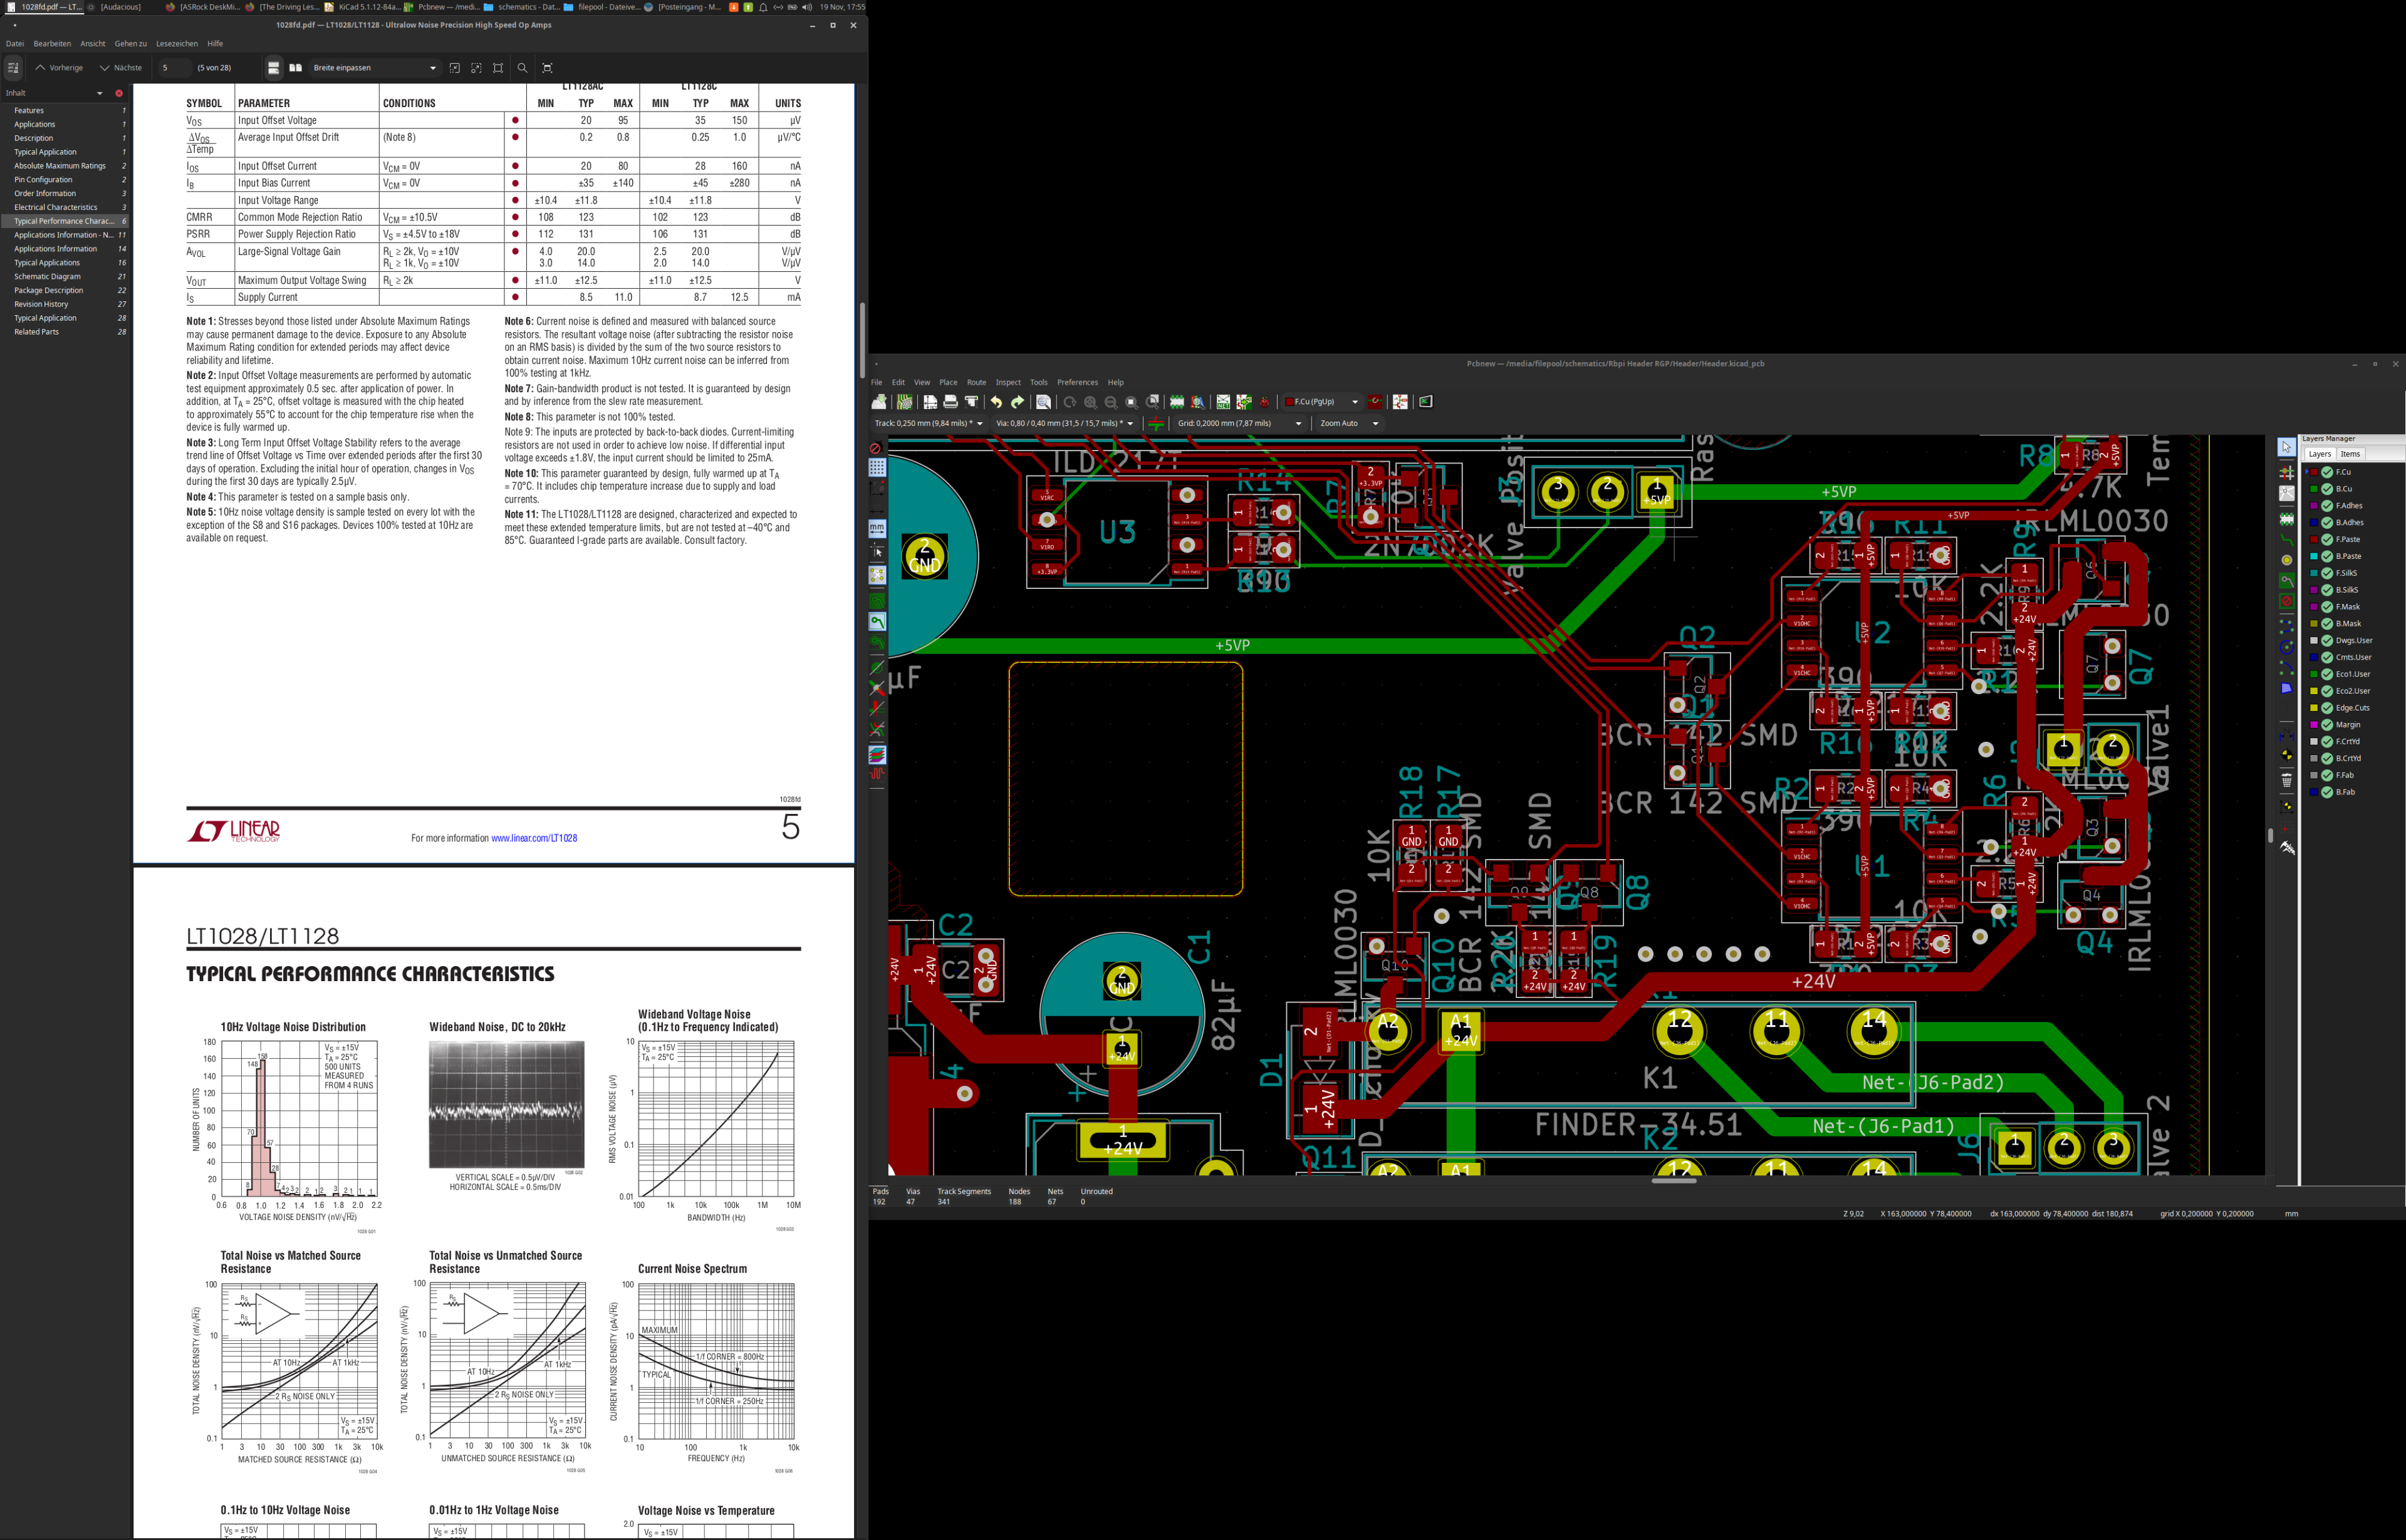Select the Add vias tool
The height and width of the screenshot is (1540, 2406).
[2287, 561]
